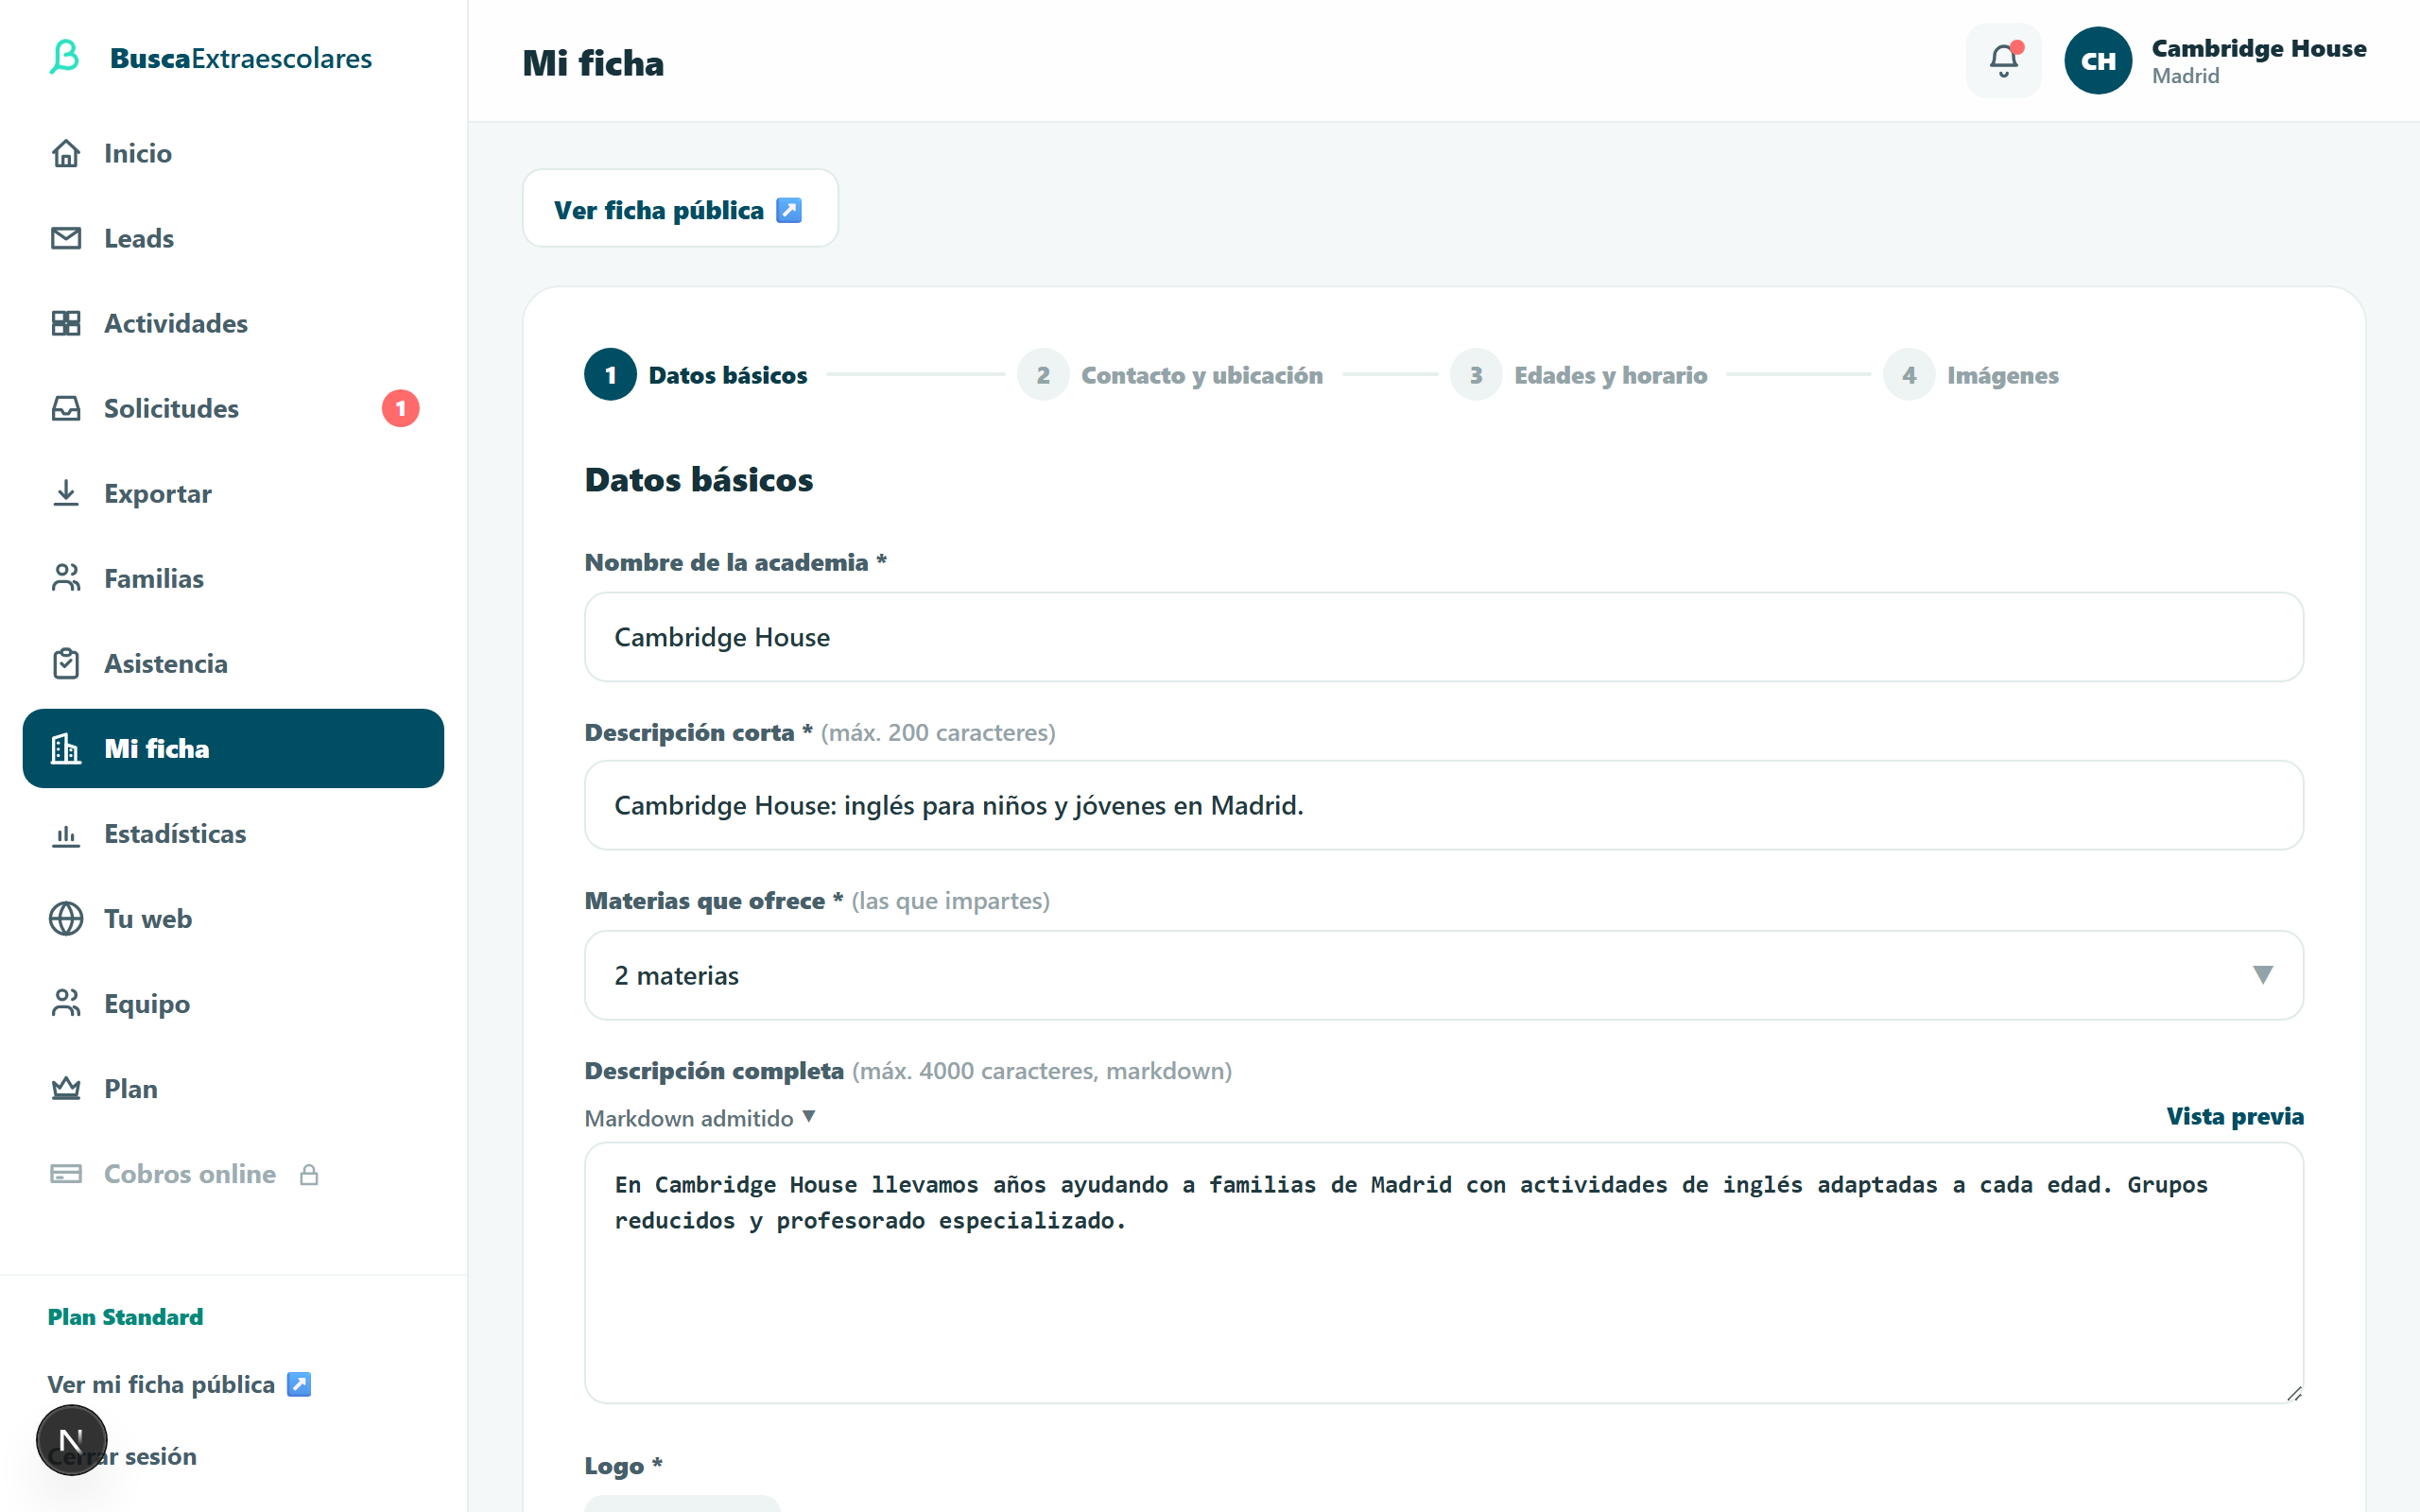Click the Tu web globe icon
This screenshot has height=1512, width=2420.
[66, 918]
